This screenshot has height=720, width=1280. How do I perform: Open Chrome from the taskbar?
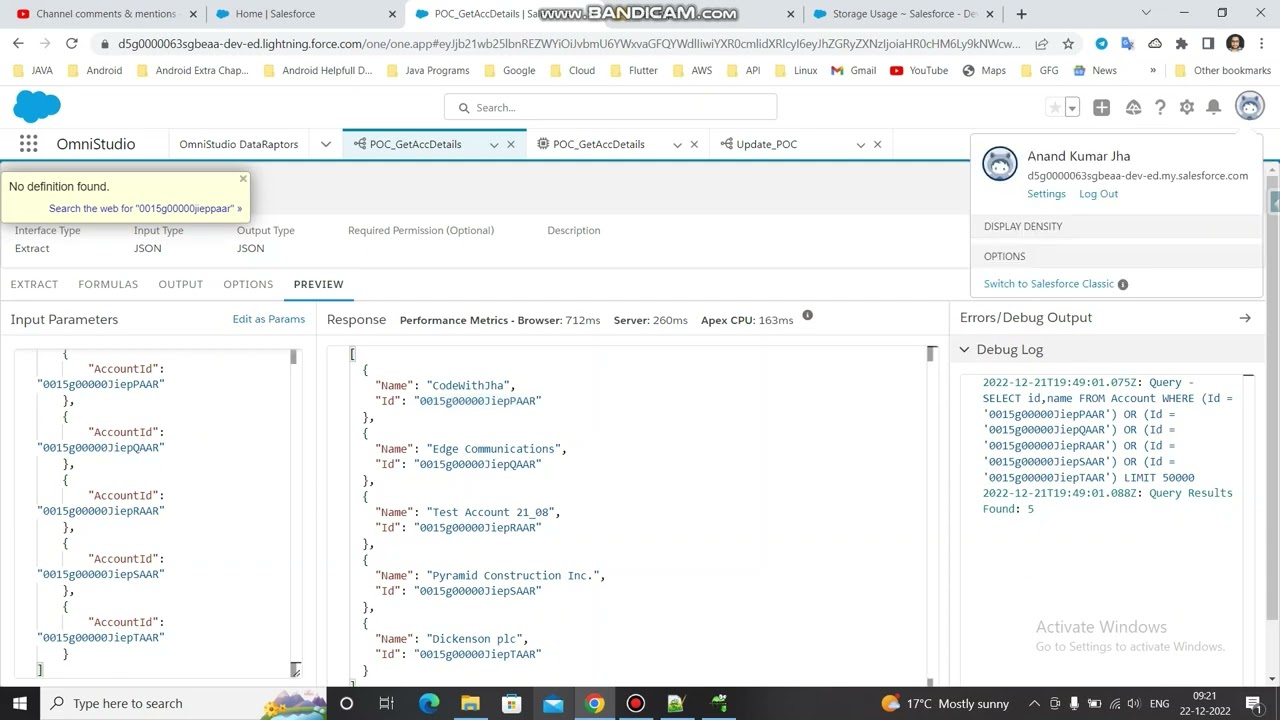tap(594, 703)
